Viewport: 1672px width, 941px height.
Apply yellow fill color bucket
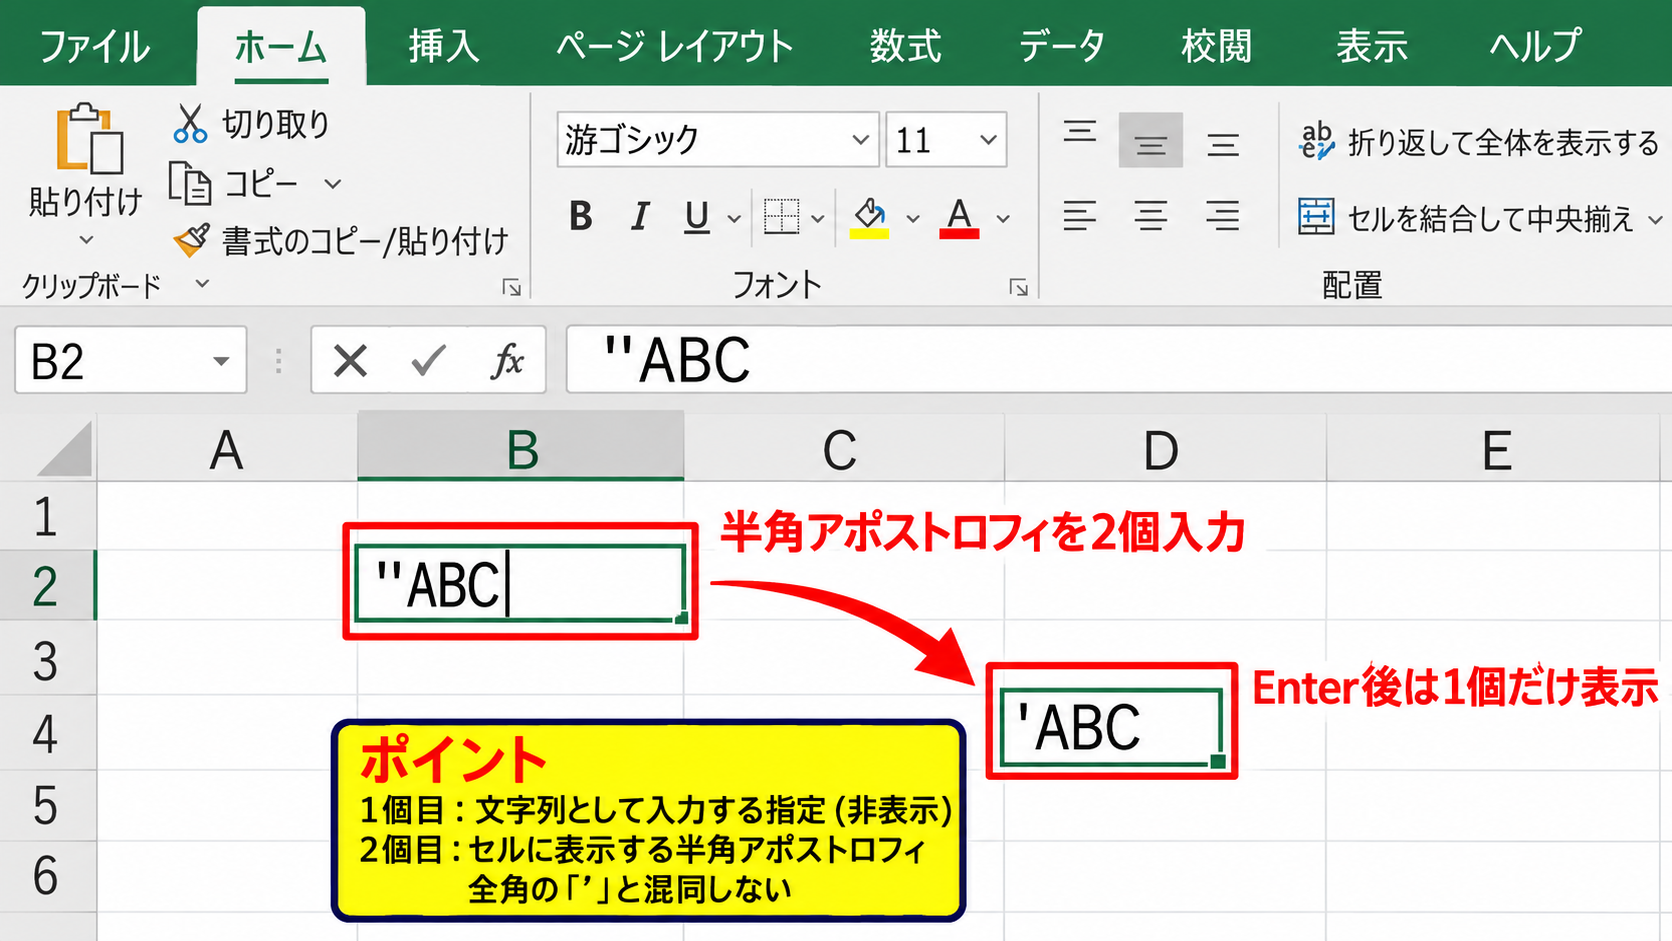point(869,216)
